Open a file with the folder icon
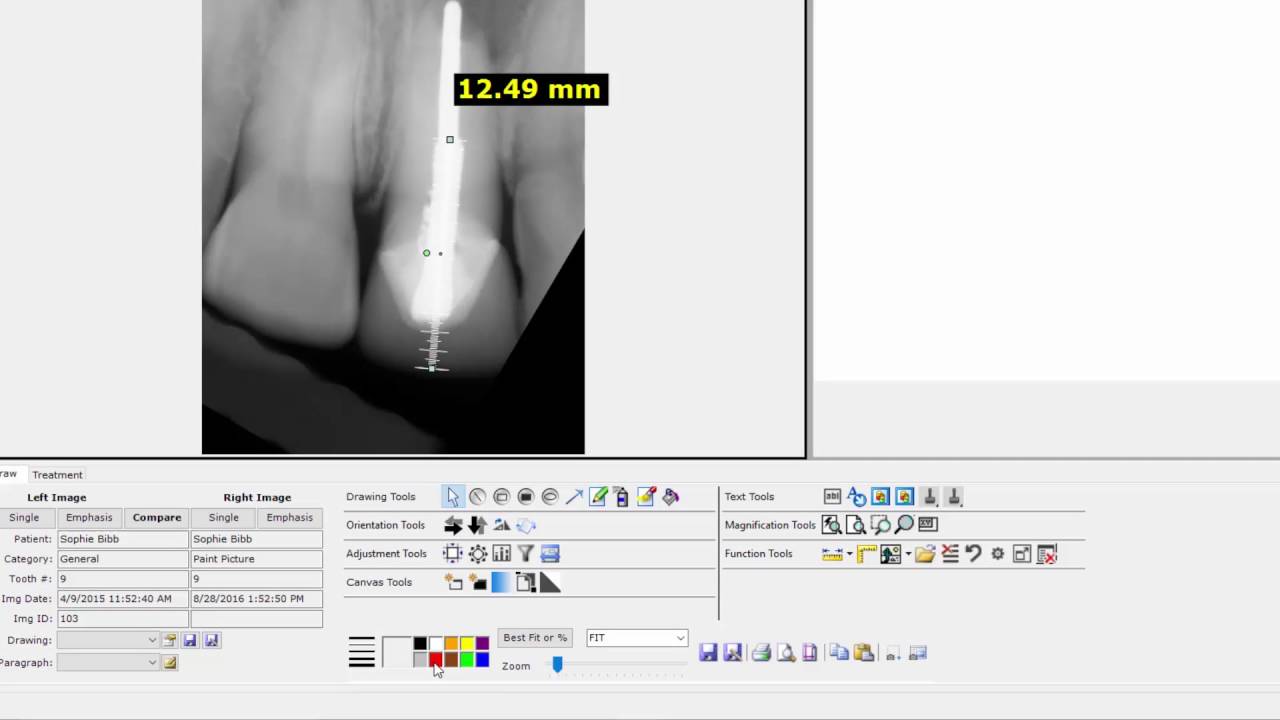Viewport: 1280px width, 720px height. [925, 554]
